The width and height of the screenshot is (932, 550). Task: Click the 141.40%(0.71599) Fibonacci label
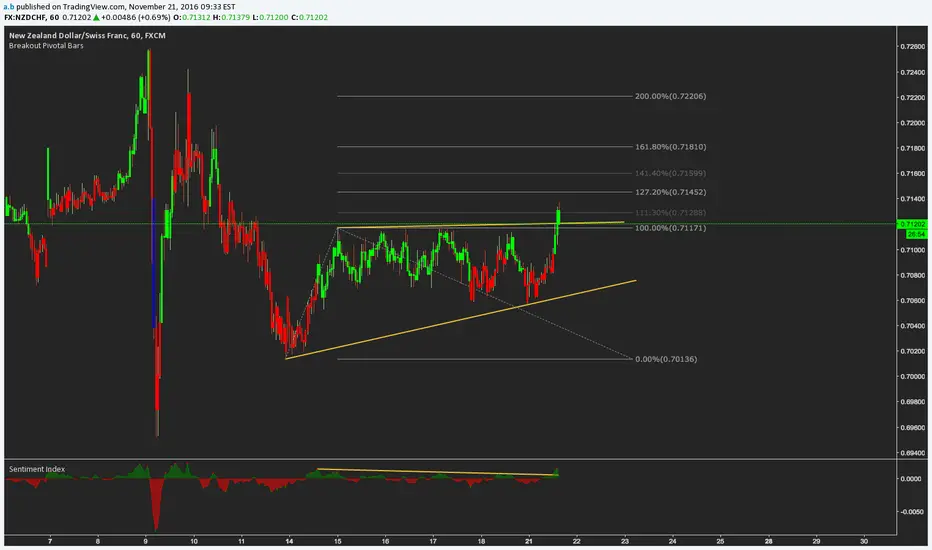click(670, 173)
